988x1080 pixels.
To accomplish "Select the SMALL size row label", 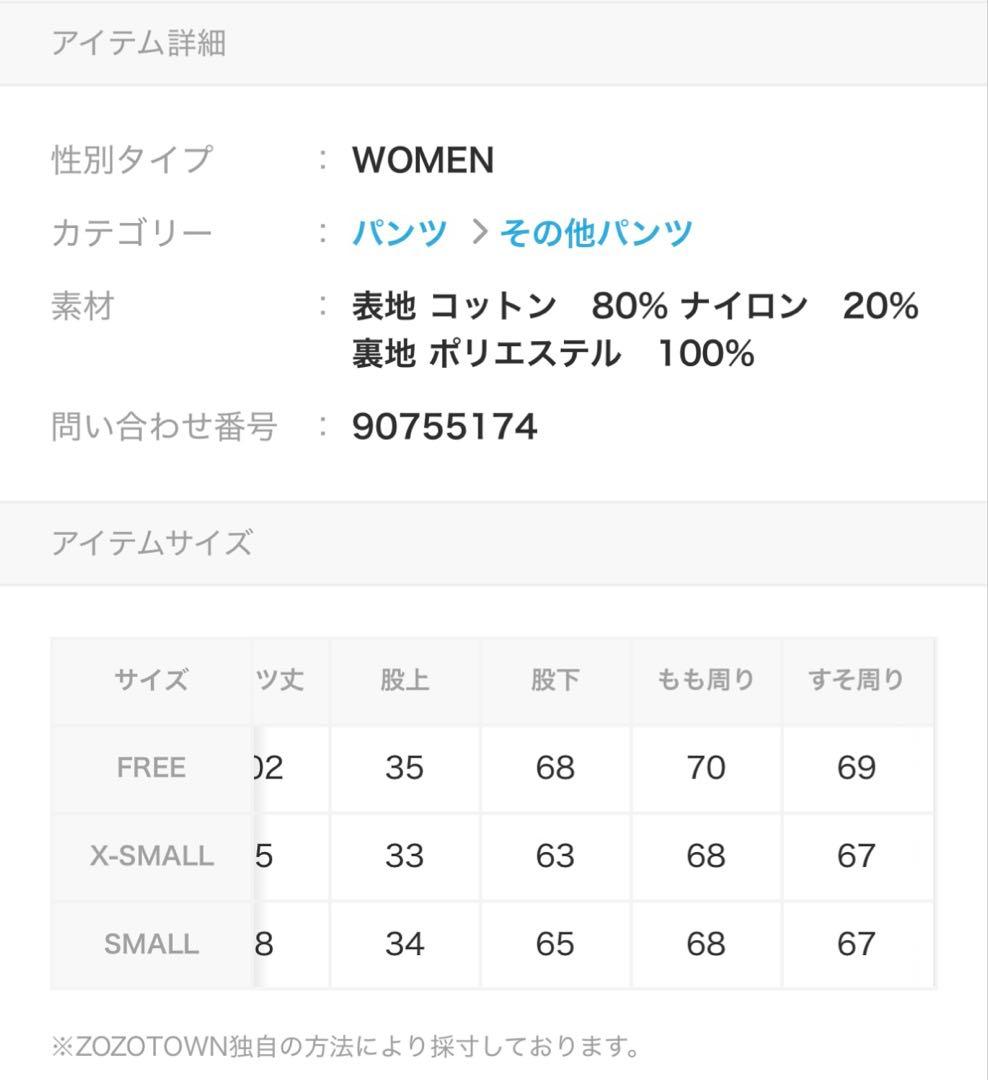I will point(151,944).
